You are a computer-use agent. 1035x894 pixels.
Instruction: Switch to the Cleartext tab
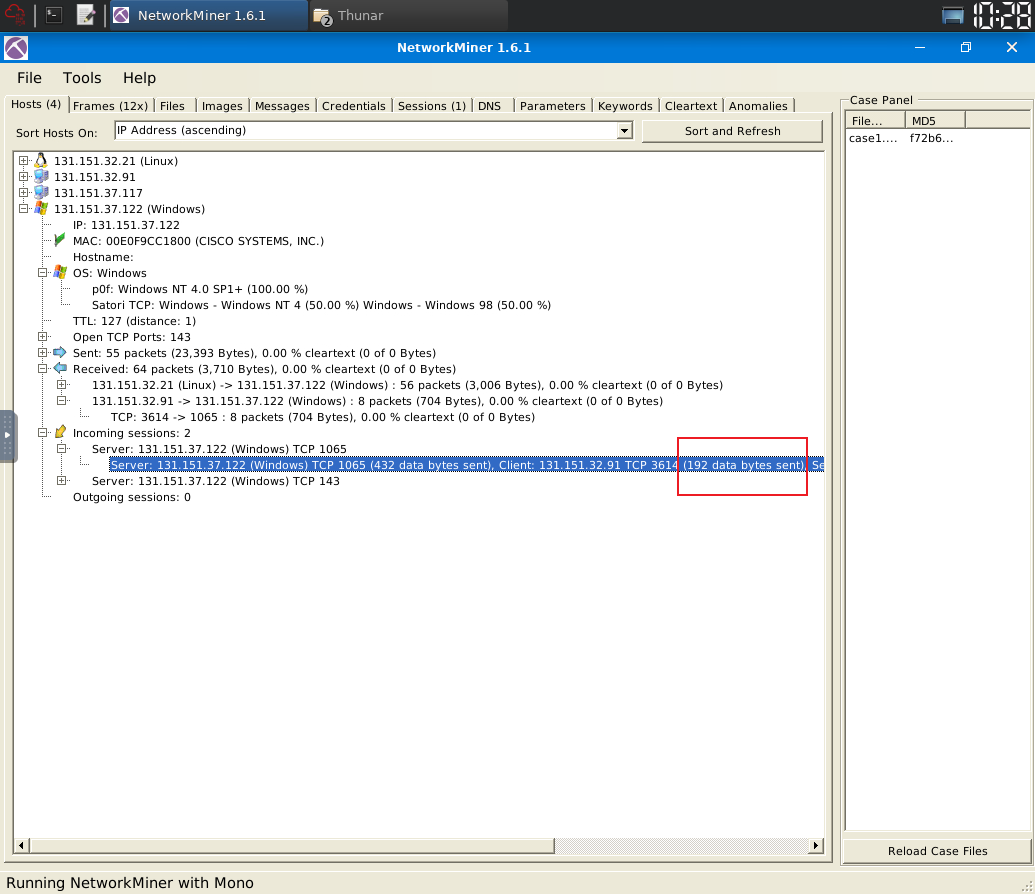click(691, 106)
